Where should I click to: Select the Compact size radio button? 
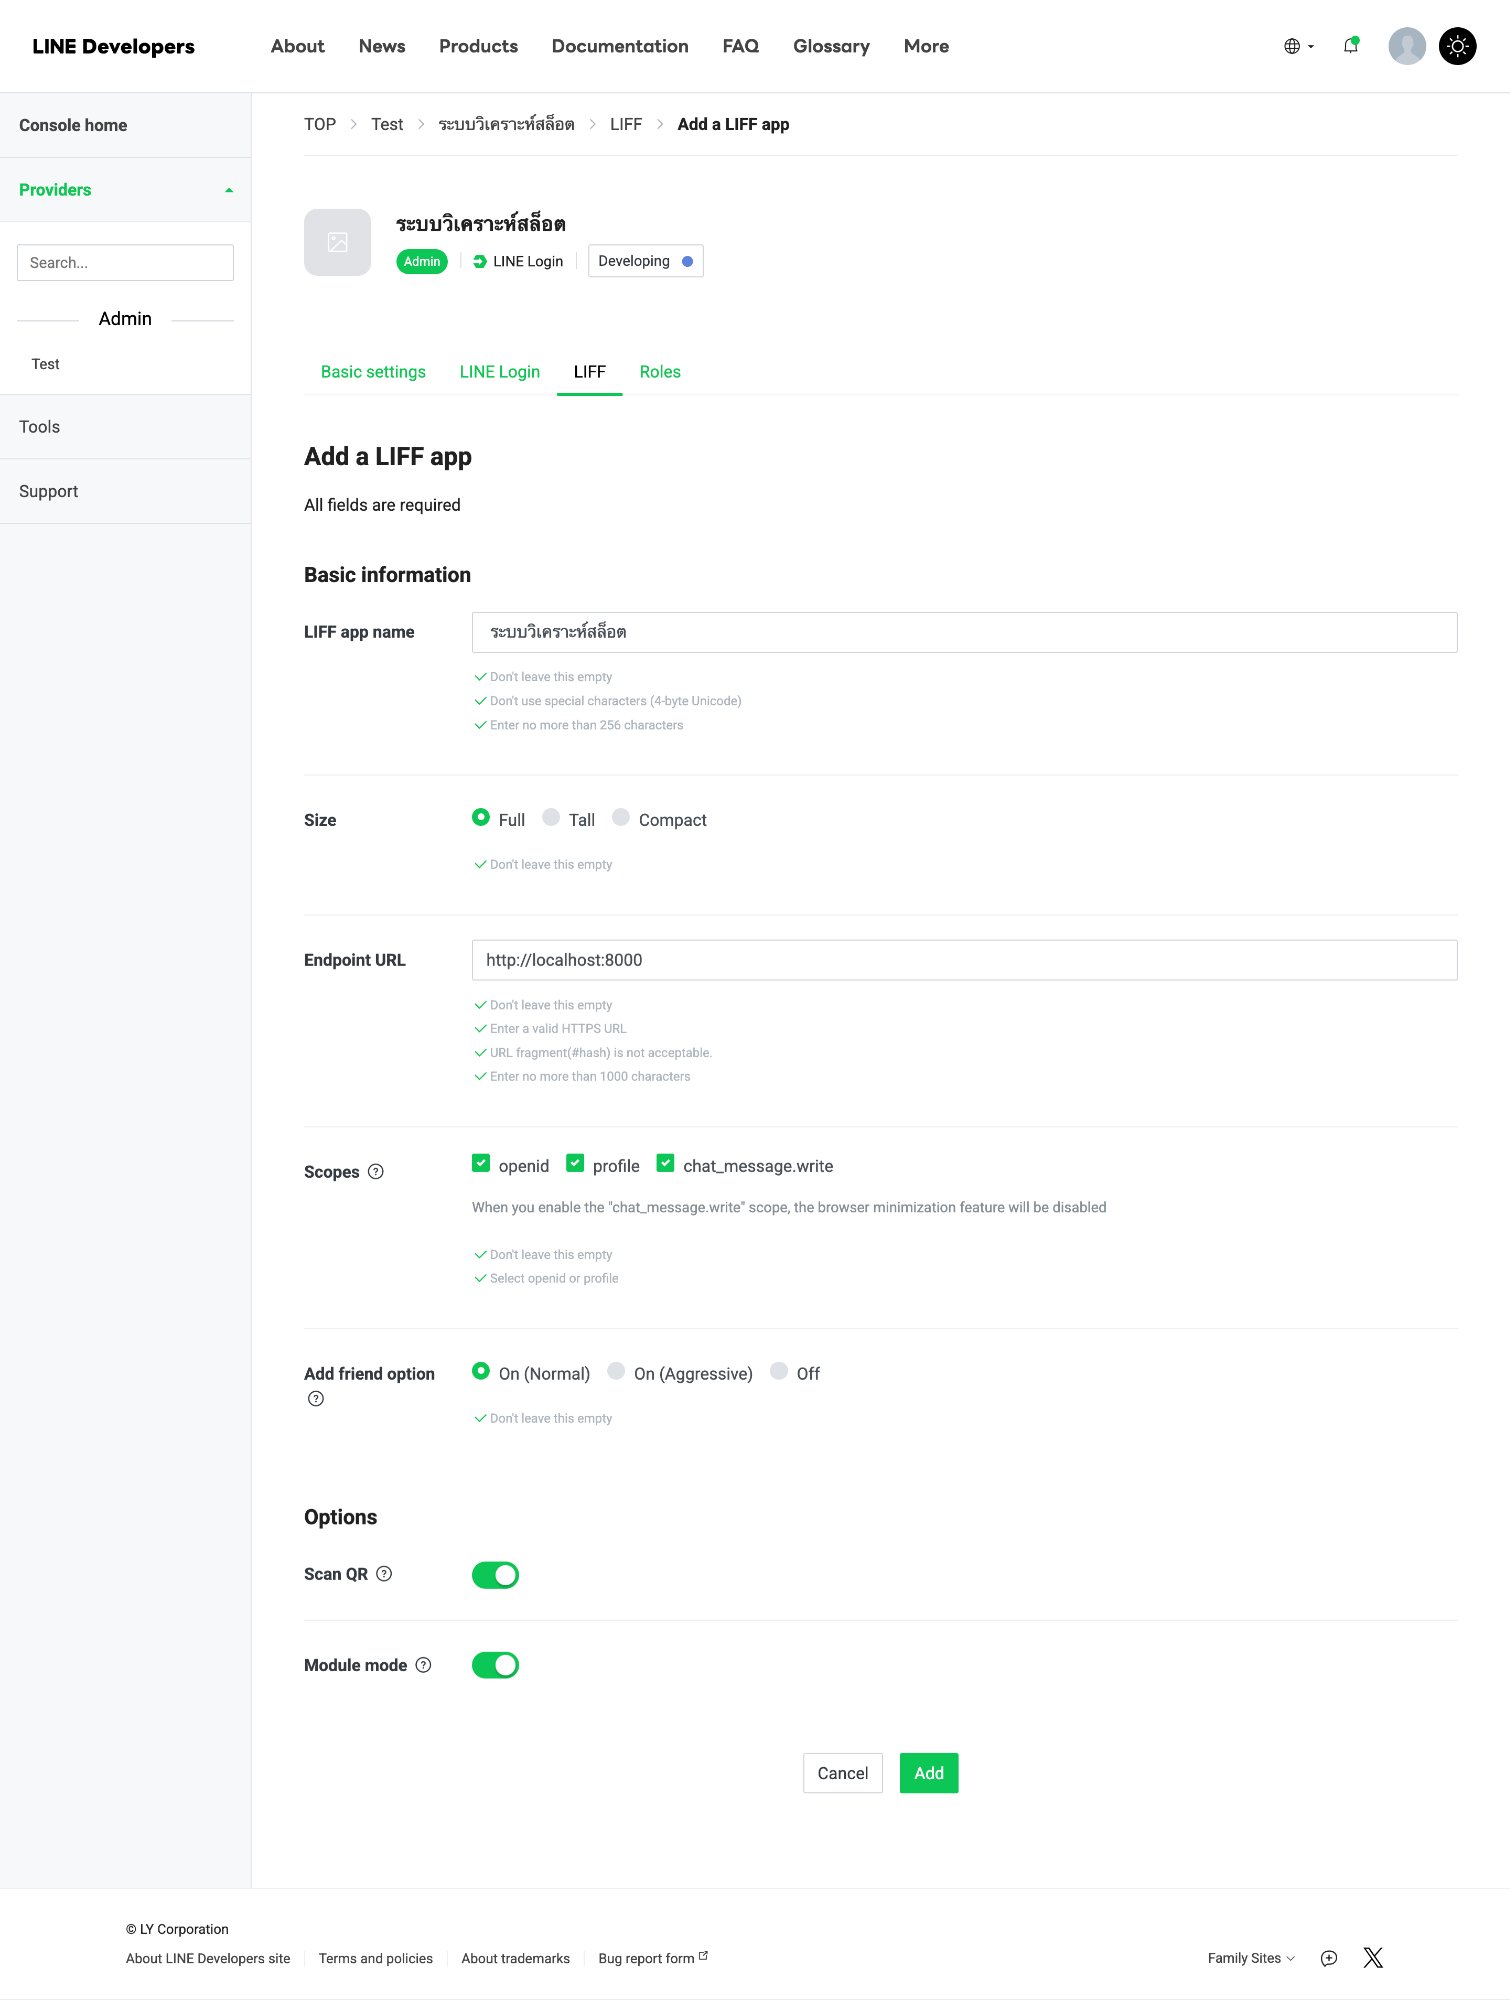click(x=621, y=817)
